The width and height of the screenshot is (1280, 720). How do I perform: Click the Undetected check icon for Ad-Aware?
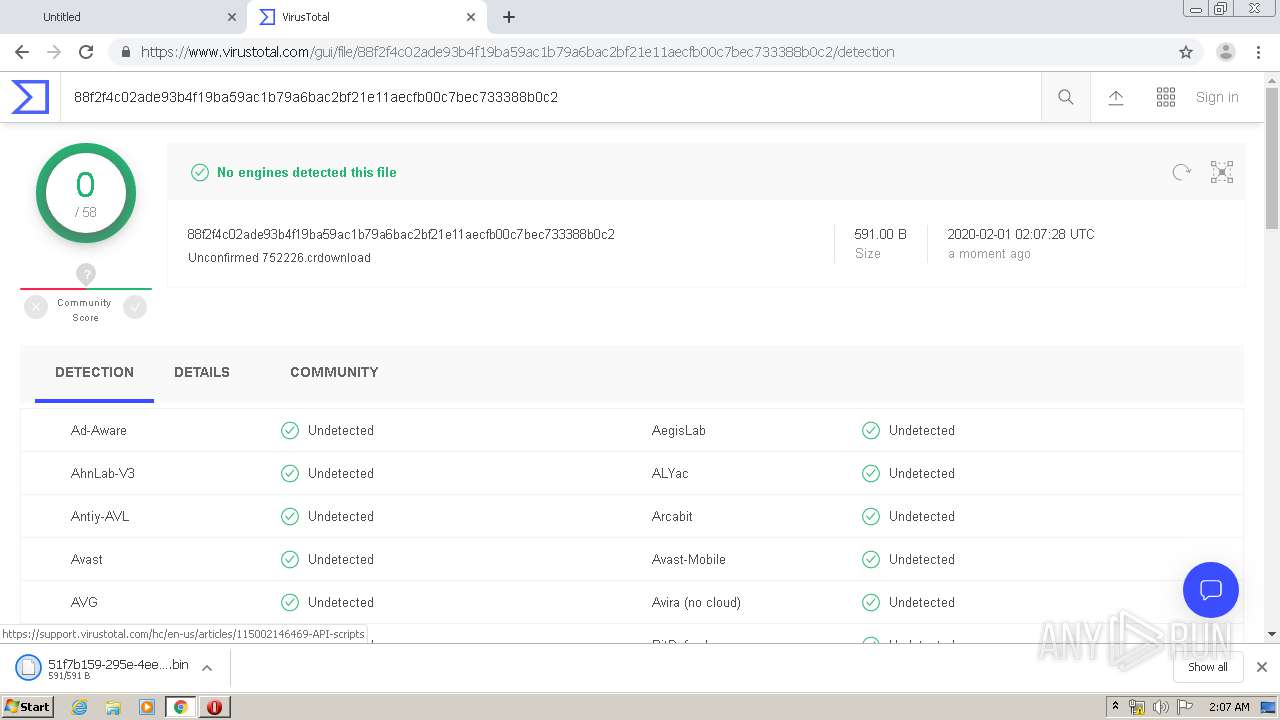[290, 430]
